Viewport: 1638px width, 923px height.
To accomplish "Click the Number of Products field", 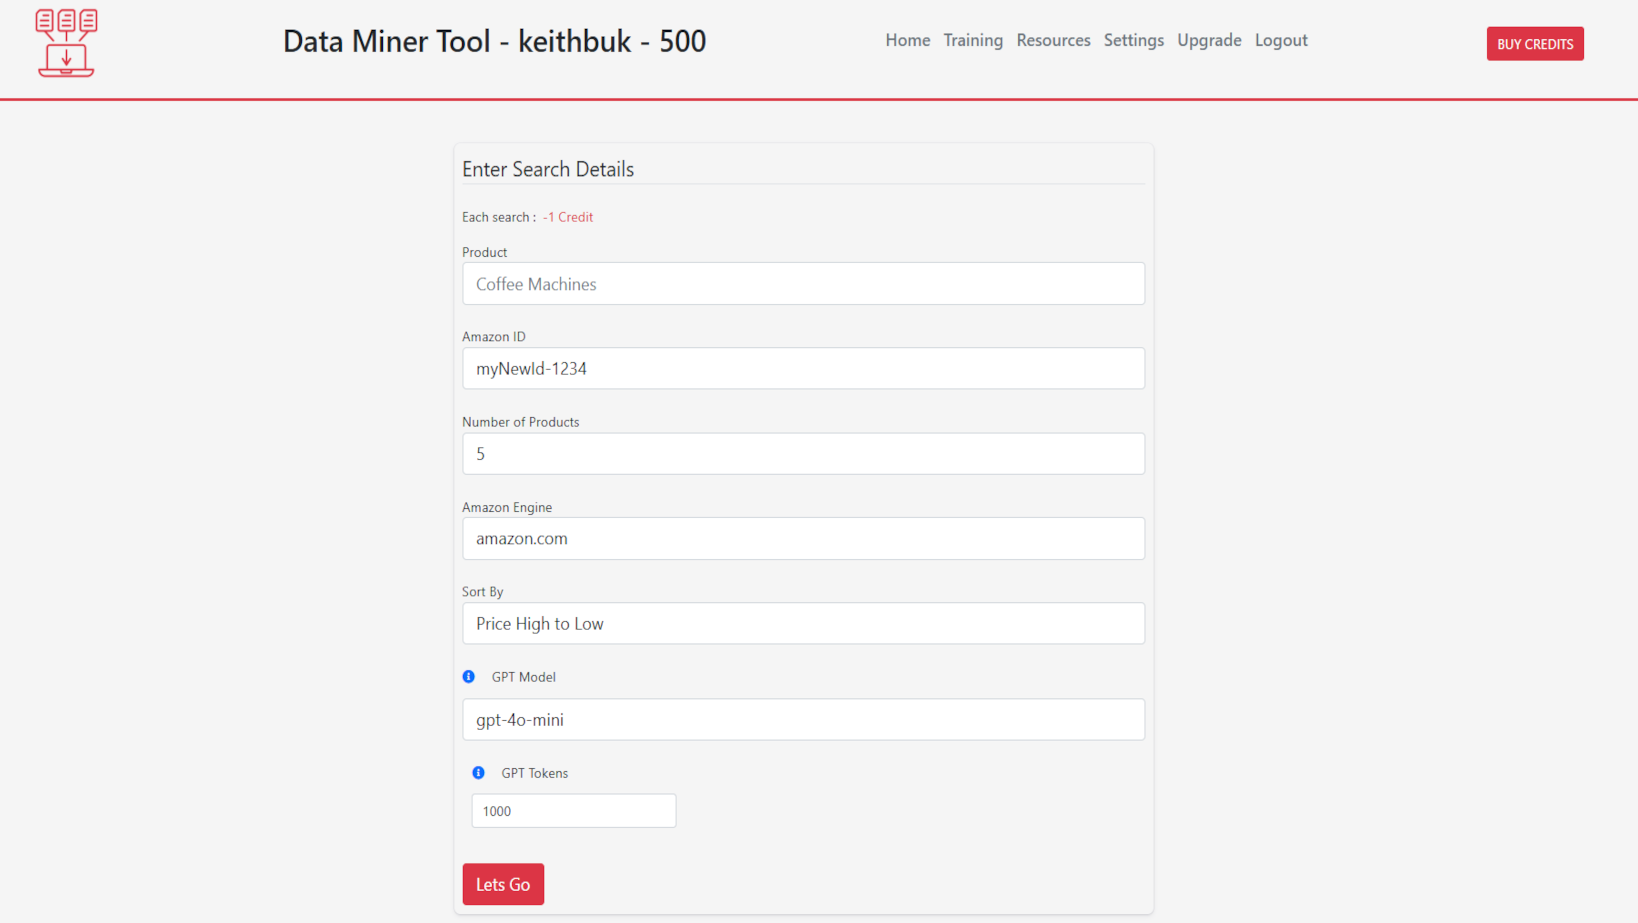I will [803, 453].
